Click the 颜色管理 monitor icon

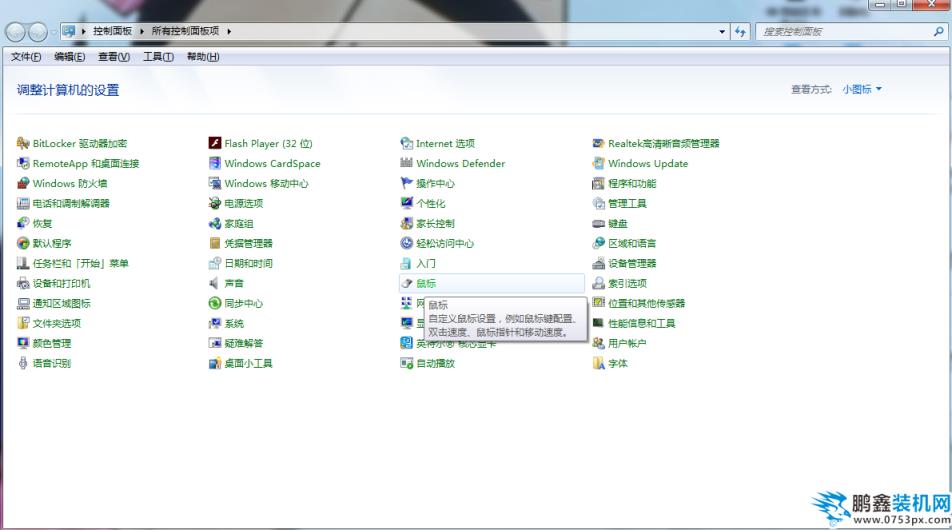pos(23,344)
